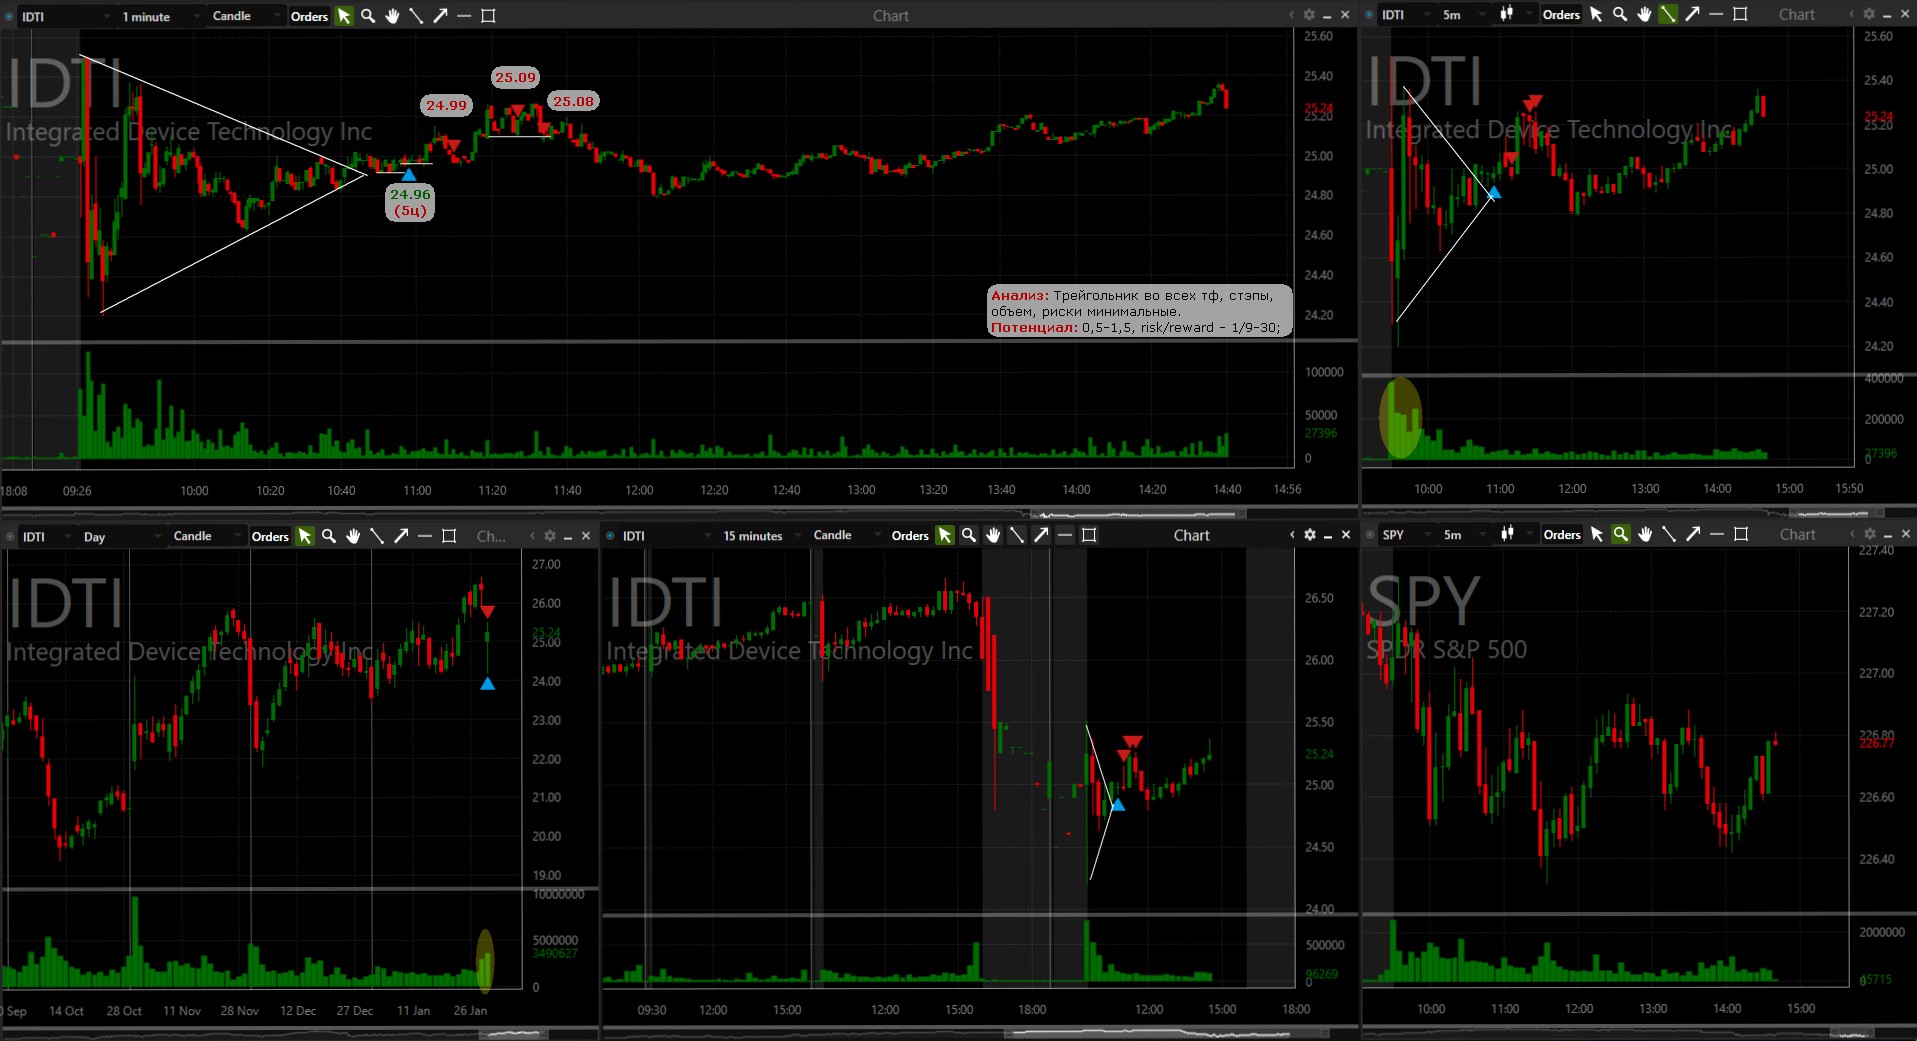The width and height of the screenshot is (1917, 1041).
Task: Toggle link indicator dot of 1 minute chart
Action: pos(10,16)
